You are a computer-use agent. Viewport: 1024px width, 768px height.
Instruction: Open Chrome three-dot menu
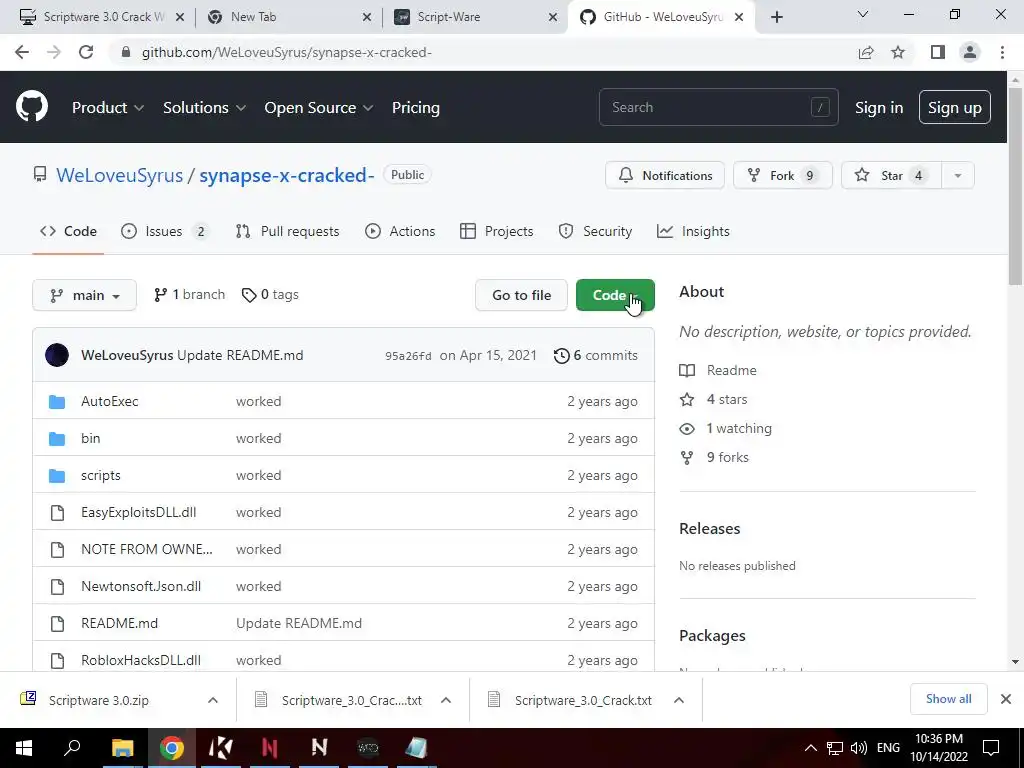tap(1002, 52)
